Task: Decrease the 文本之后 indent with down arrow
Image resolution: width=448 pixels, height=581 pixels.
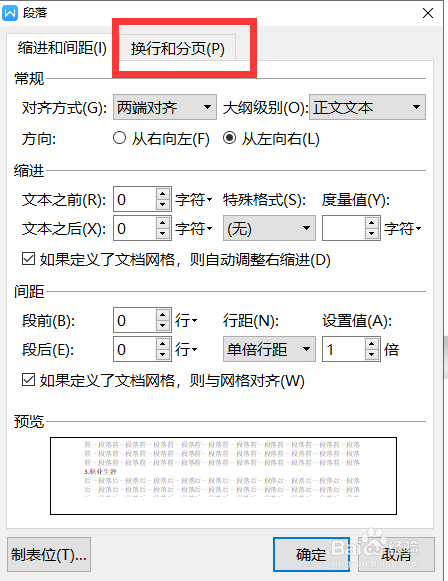Action: click(163, 234)
